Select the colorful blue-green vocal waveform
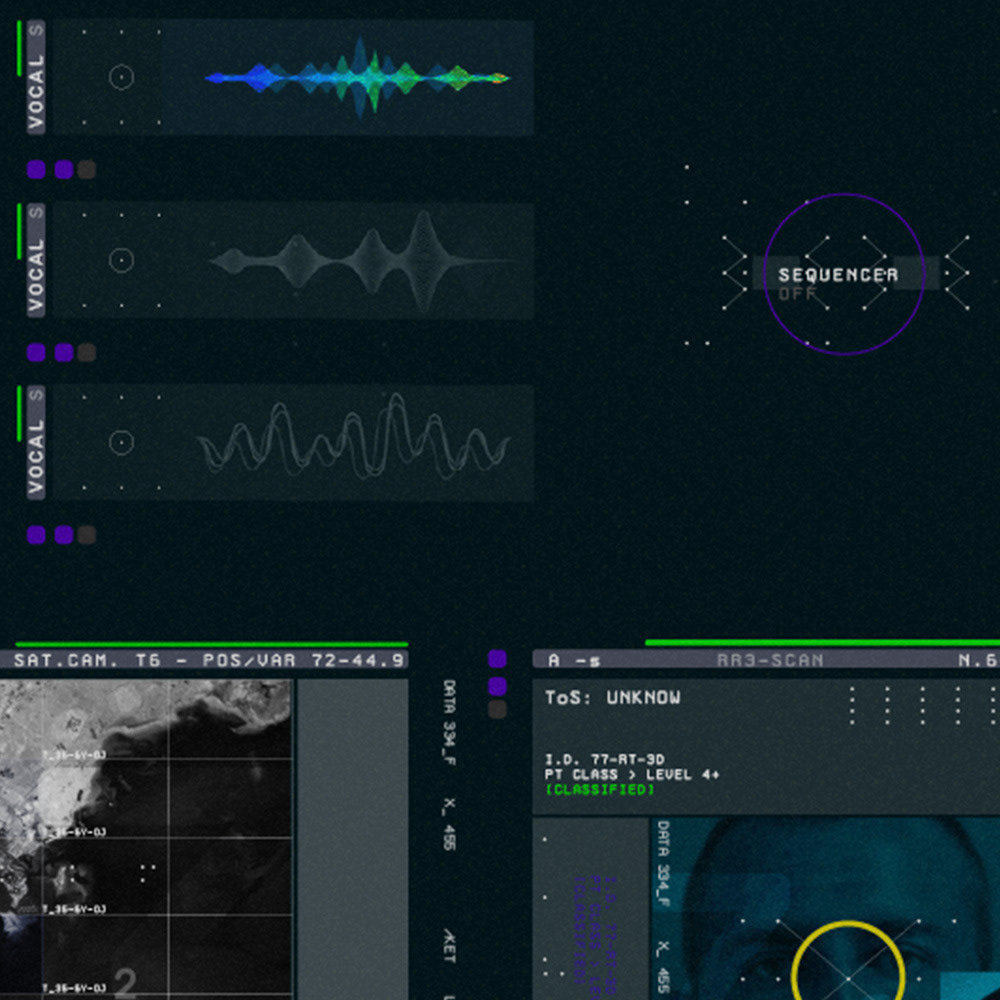The width and height of the screenshot is (1000, 1000). pyautogui.click(x=358, y=78)
